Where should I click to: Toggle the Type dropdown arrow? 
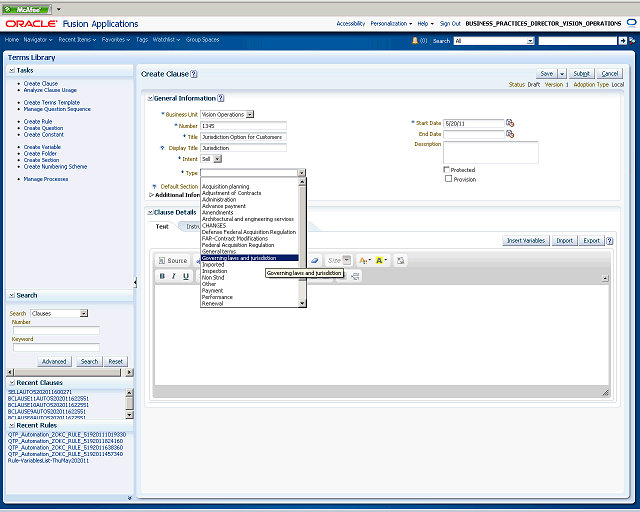pos(302,173)
